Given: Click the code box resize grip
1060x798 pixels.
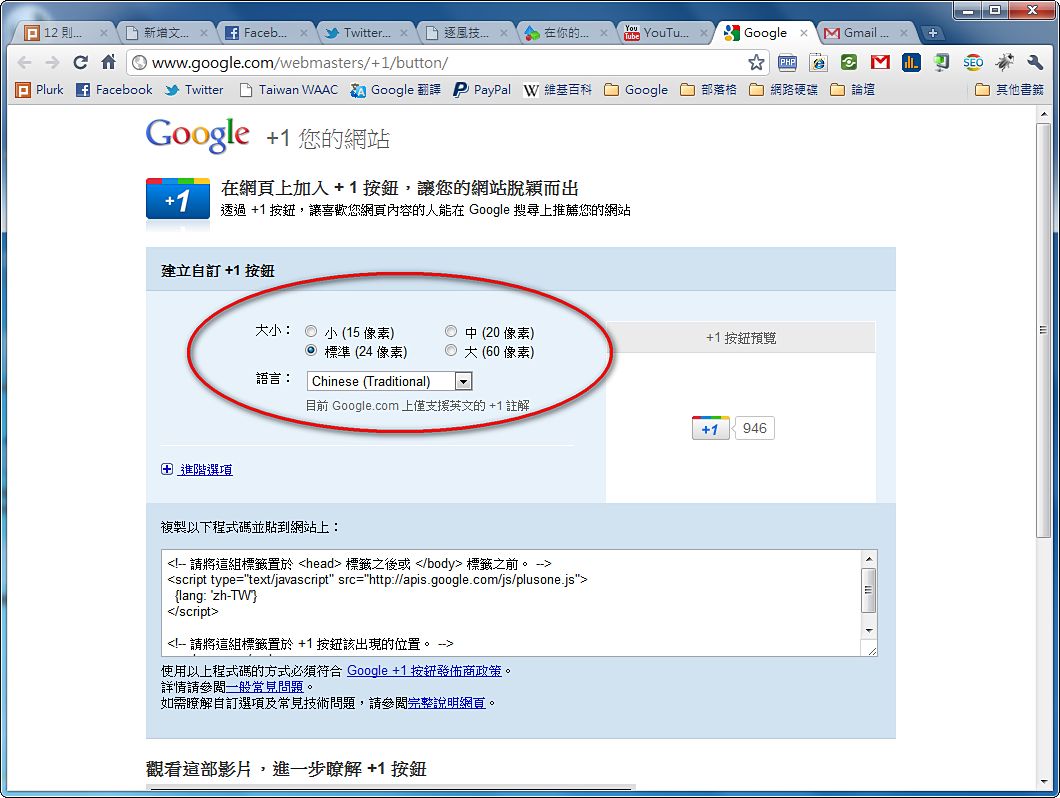Looking at the screenshot, I should coord(871,649).
